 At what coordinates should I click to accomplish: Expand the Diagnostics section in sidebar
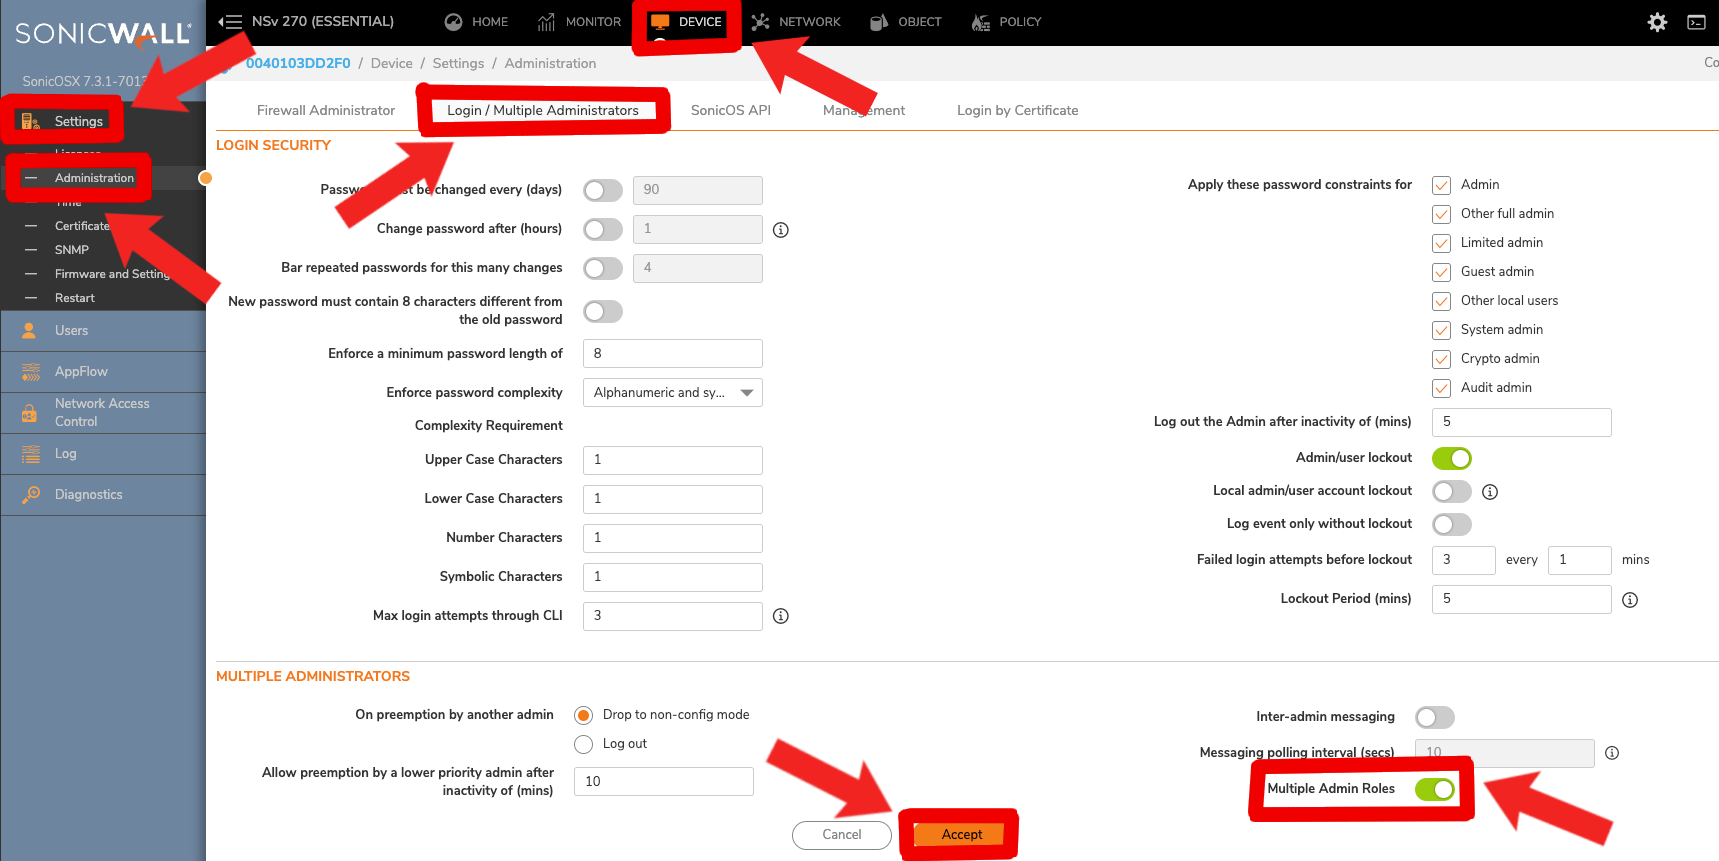(88, 495)
